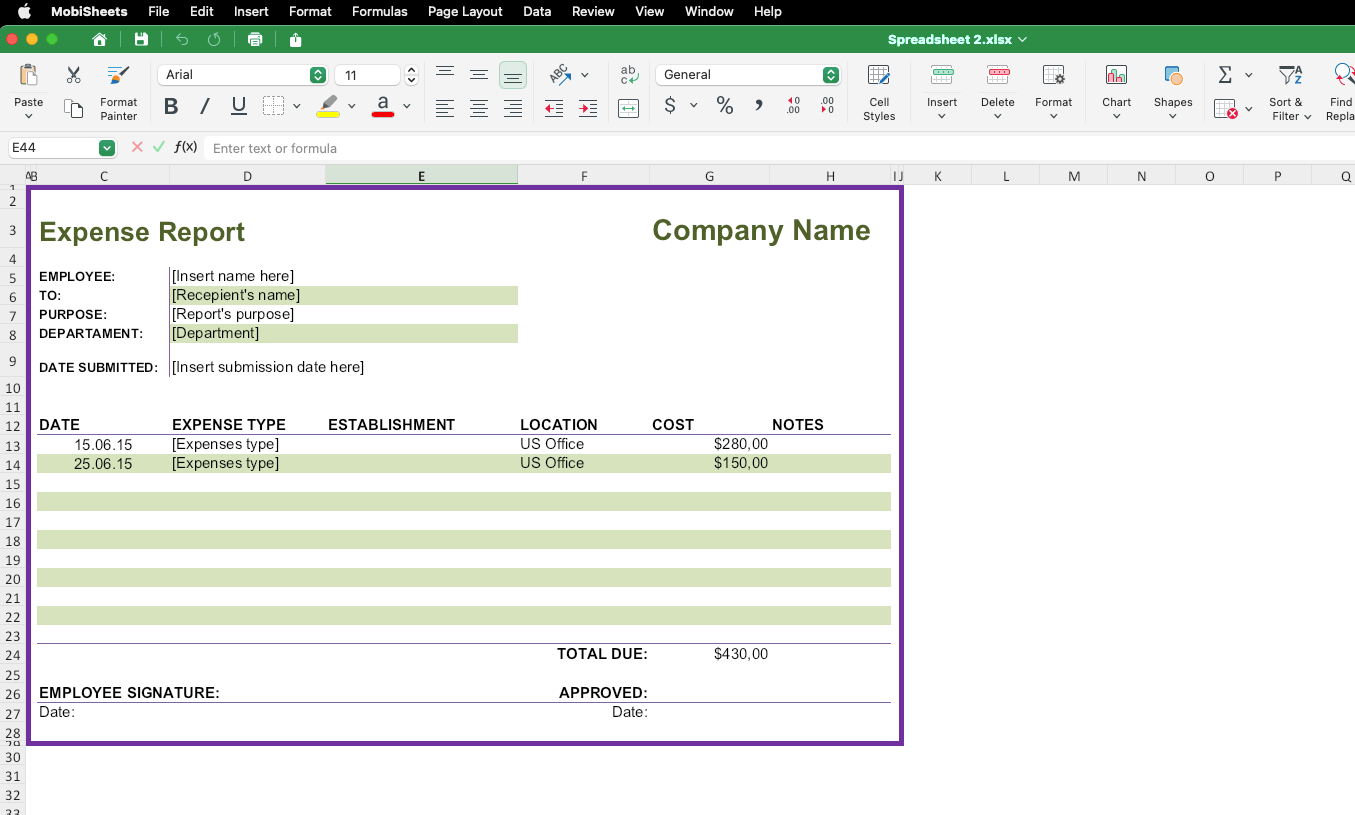The height and width of the screenshot is (815, 1355).
Task: Cut selection with the scissors icon
Action: (x=73, y=75)
